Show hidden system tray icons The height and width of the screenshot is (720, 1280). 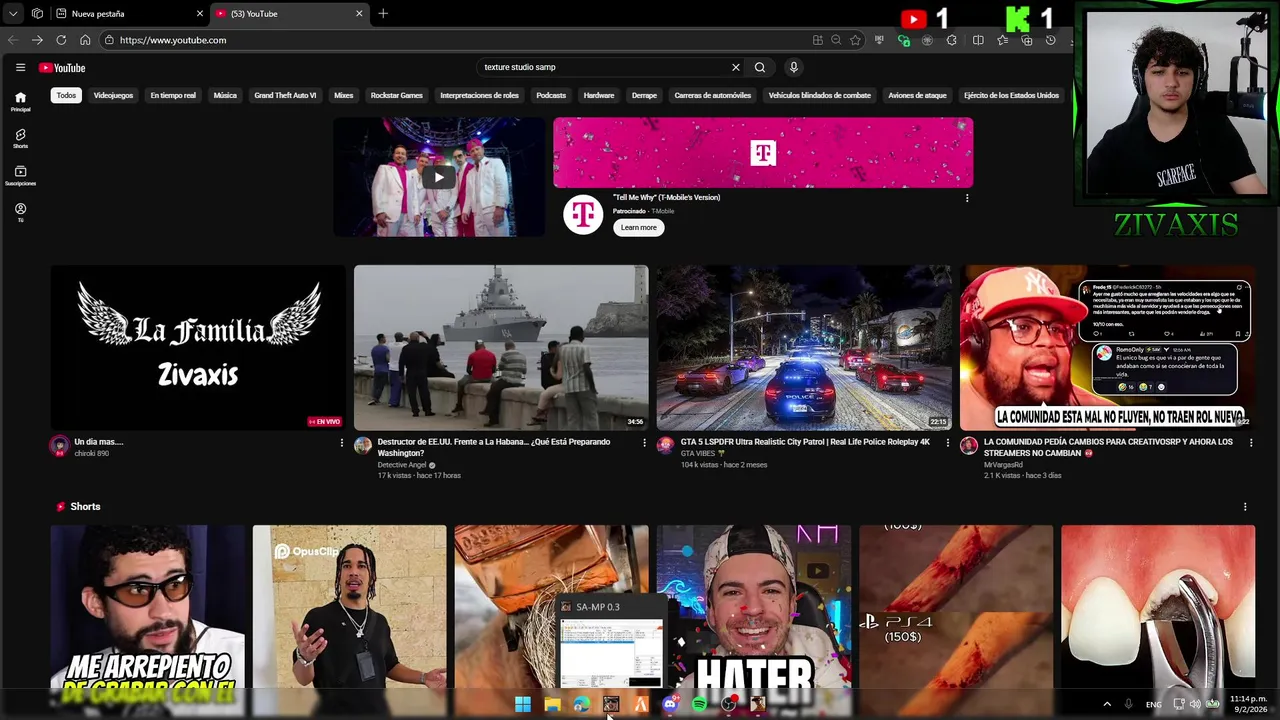(1107, 705)
